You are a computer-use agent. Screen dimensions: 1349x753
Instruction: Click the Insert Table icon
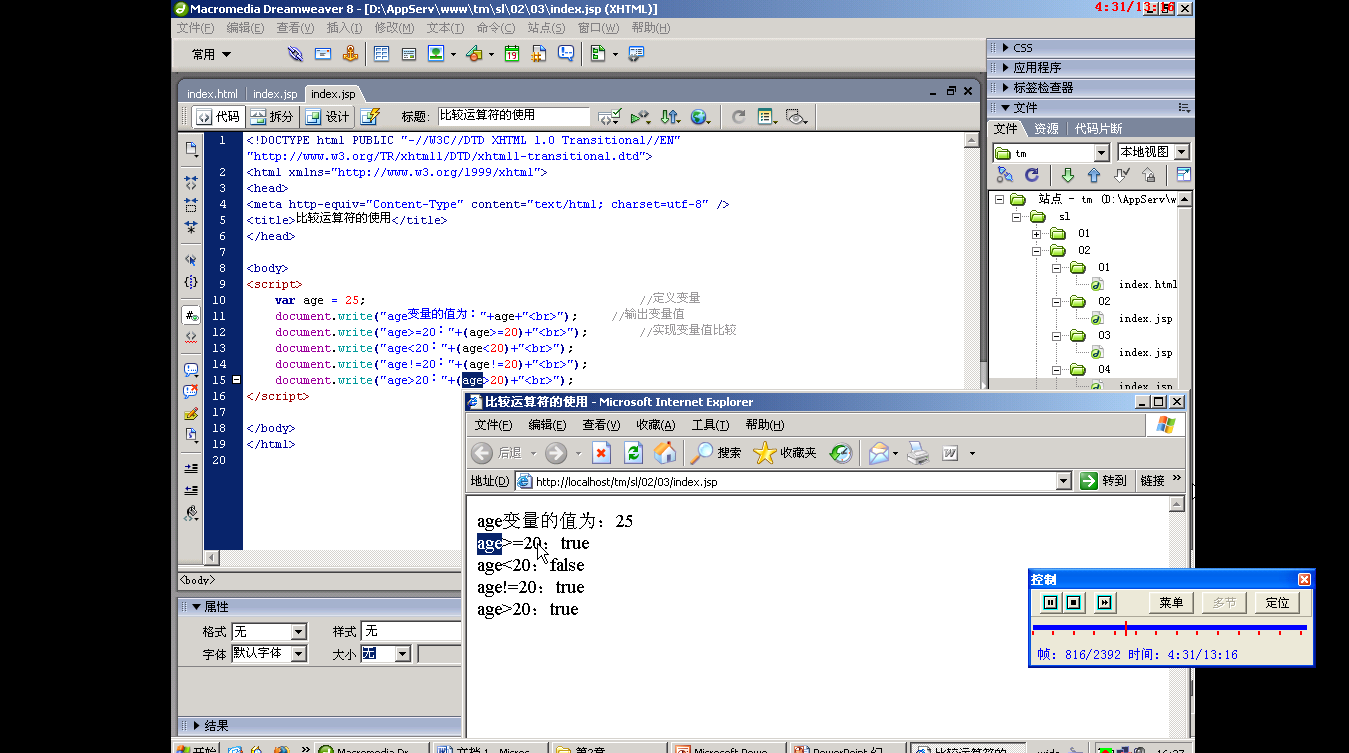(382, 54)
